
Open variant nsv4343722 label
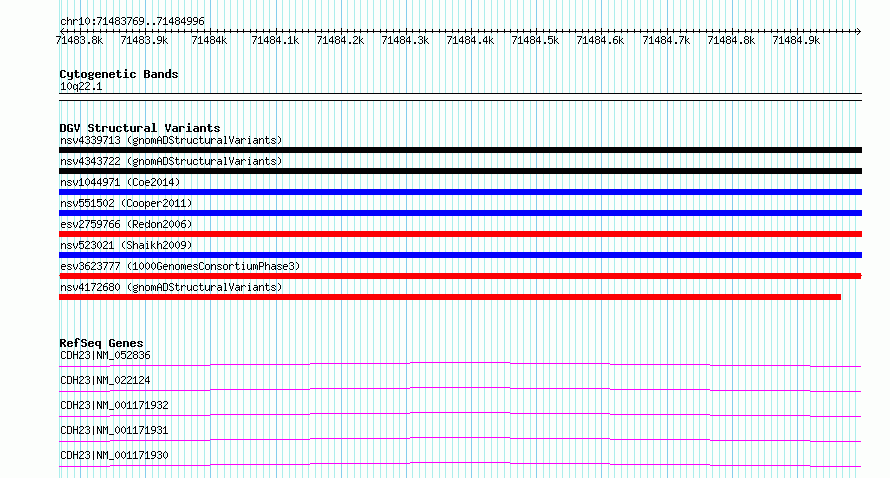[171, 161]
